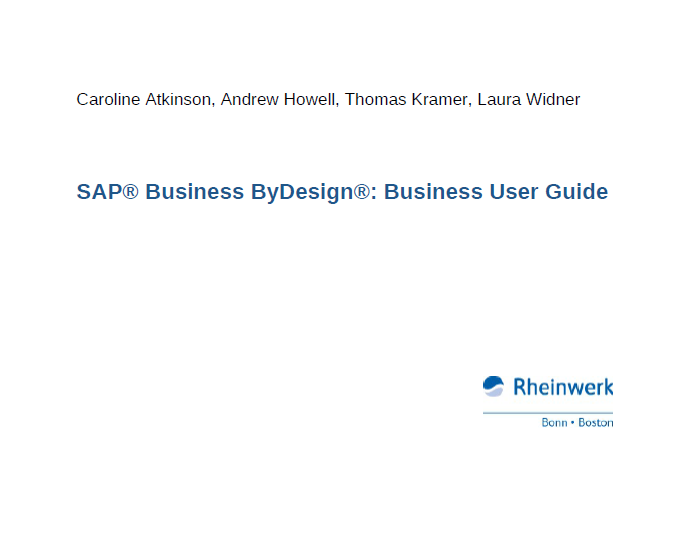Click the word SAP in the title
The width and height of the screenshot is (685, 541).
(x=99, y=192)
